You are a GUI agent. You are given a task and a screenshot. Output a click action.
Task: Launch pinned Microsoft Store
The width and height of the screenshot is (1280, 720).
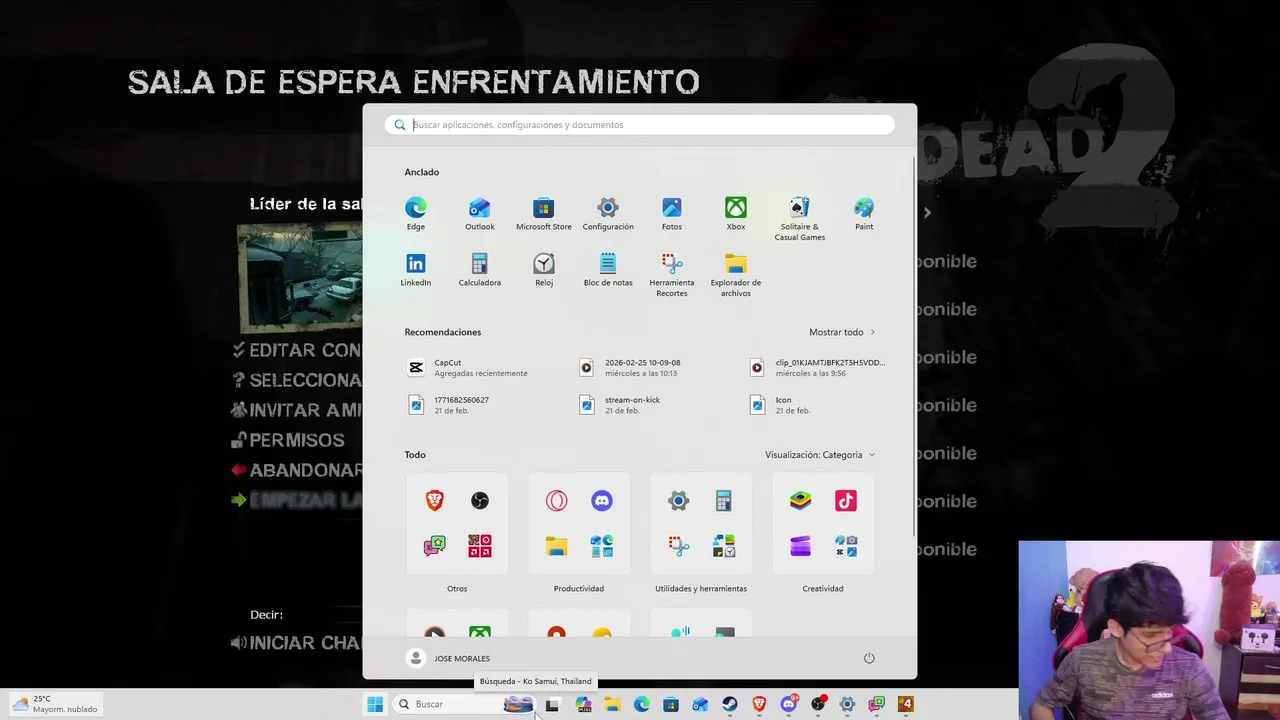pos(544,213)
